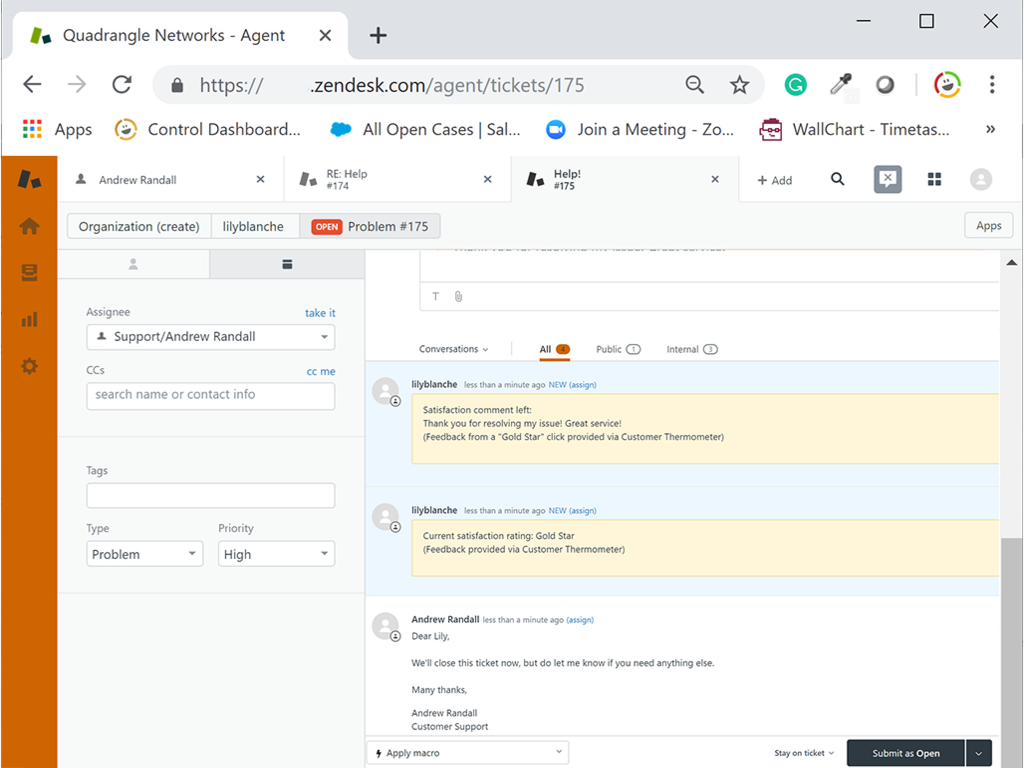
Task: Click the attachment paperclip icon
Action: pyautogui.click(x=458, y=296)
